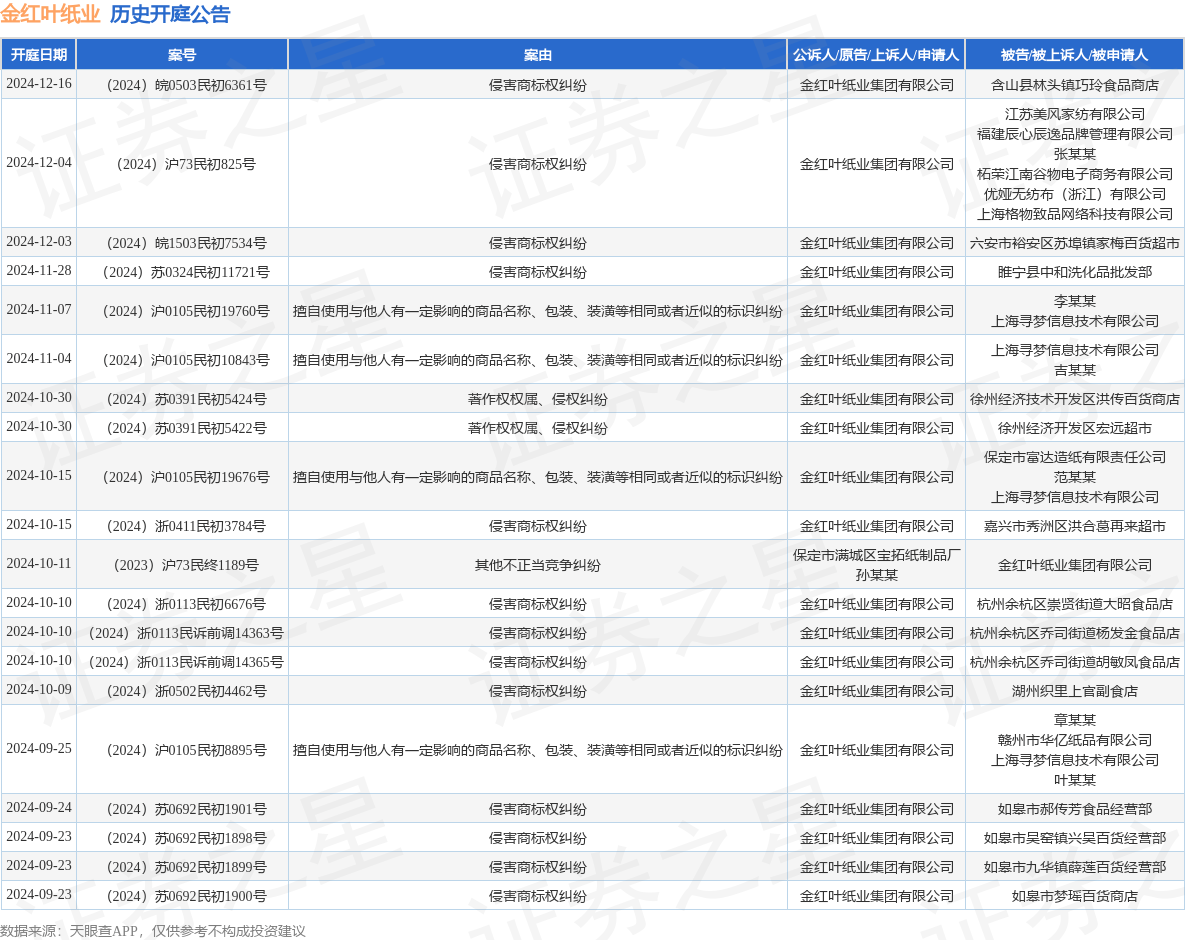Click defendant 杭州余杭区乔司街道杨发金食品店
Image resolution: width=1185 pixels, height=940 pixels.
click(1075, 632)
